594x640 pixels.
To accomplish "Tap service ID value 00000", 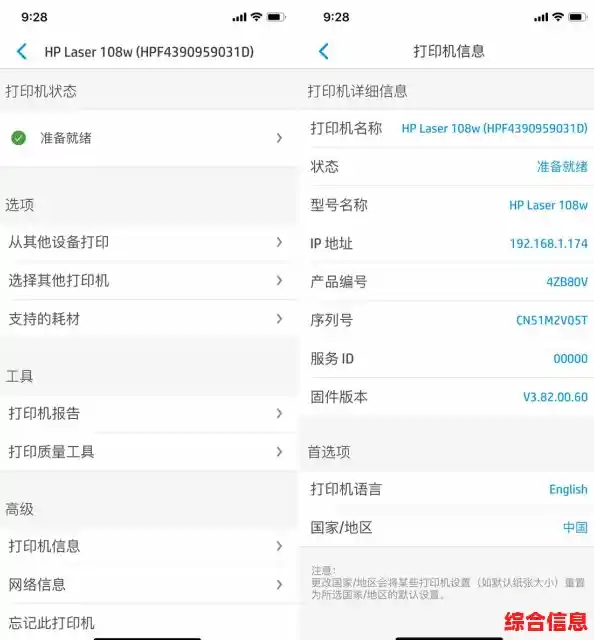I will click(570, 359).
